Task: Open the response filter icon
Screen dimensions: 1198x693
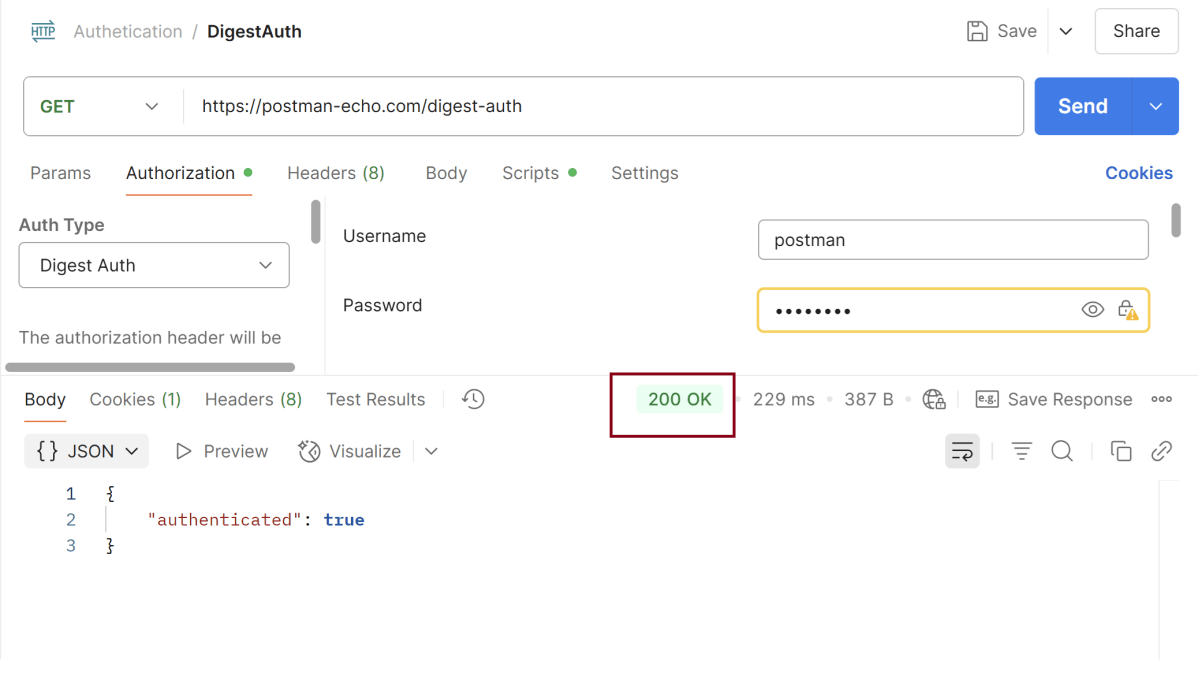Action: point(1021,451)
